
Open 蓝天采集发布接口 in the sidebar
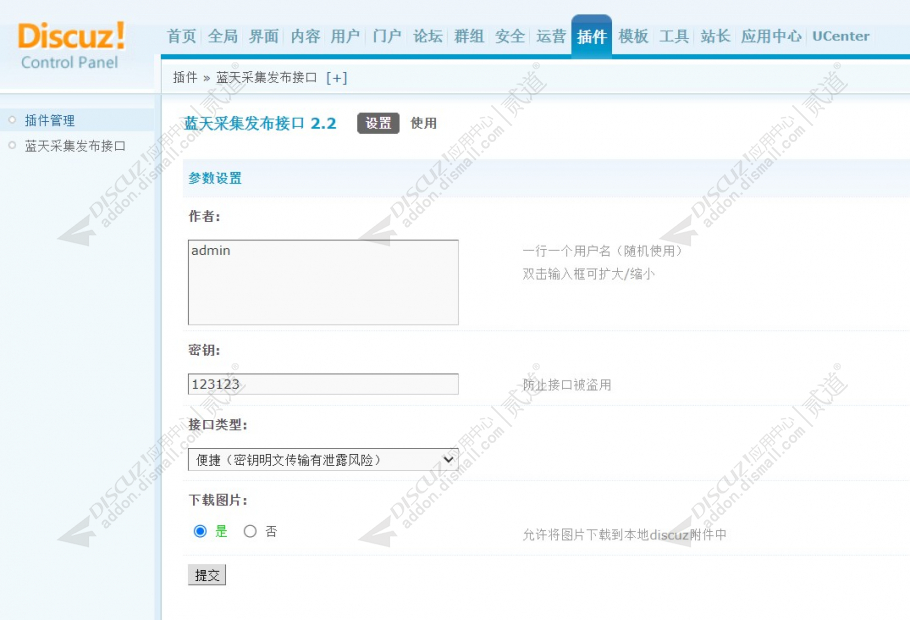pos(75,146)
